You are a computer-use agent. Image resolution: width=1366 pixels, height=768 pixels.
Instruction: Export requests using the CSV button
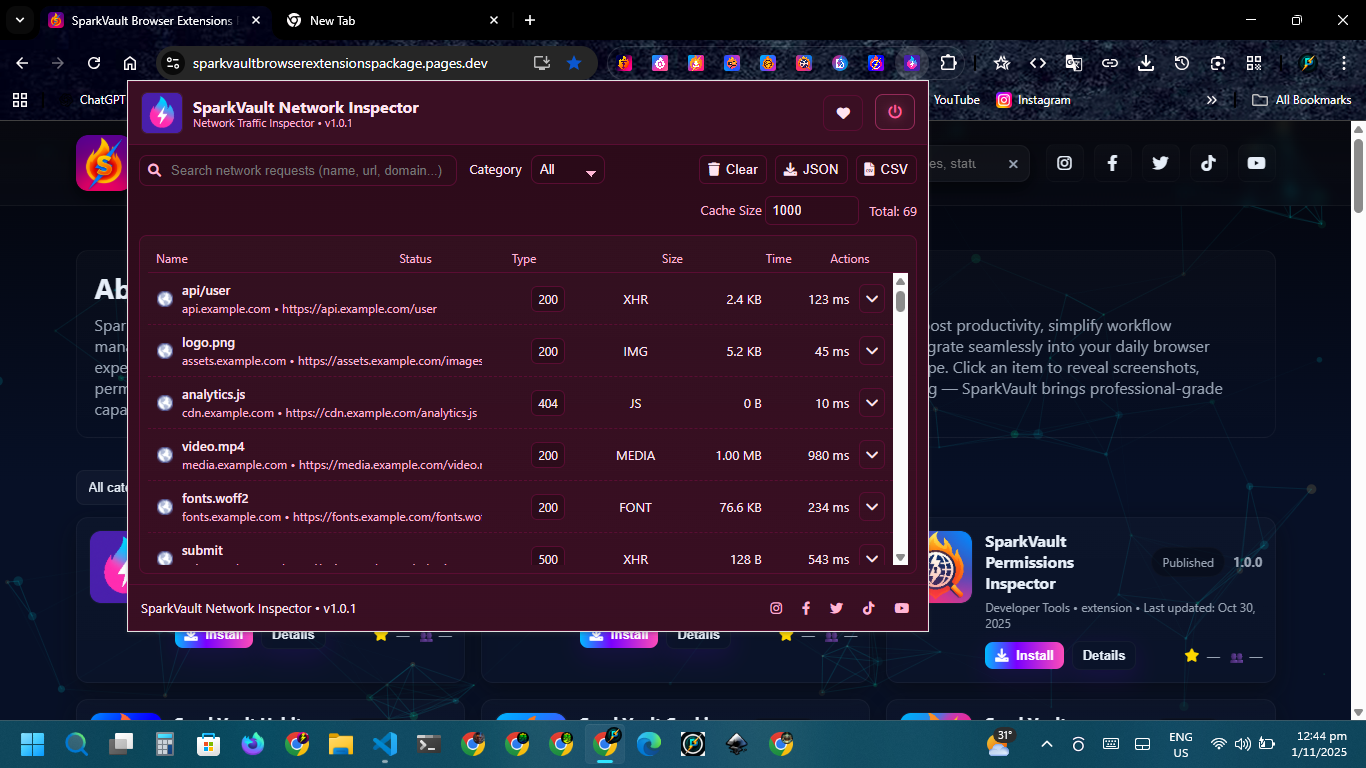[883, 170]
